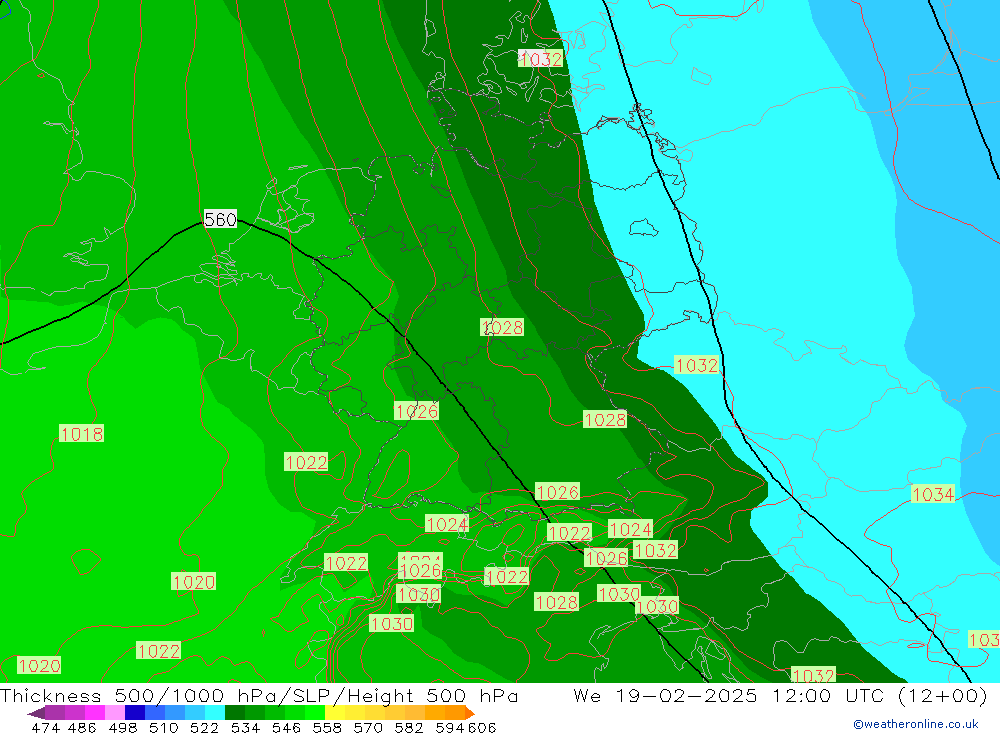The image size is (1000, 733).
Task: Pick the cyan legend swatch
Action: [215, 713]
